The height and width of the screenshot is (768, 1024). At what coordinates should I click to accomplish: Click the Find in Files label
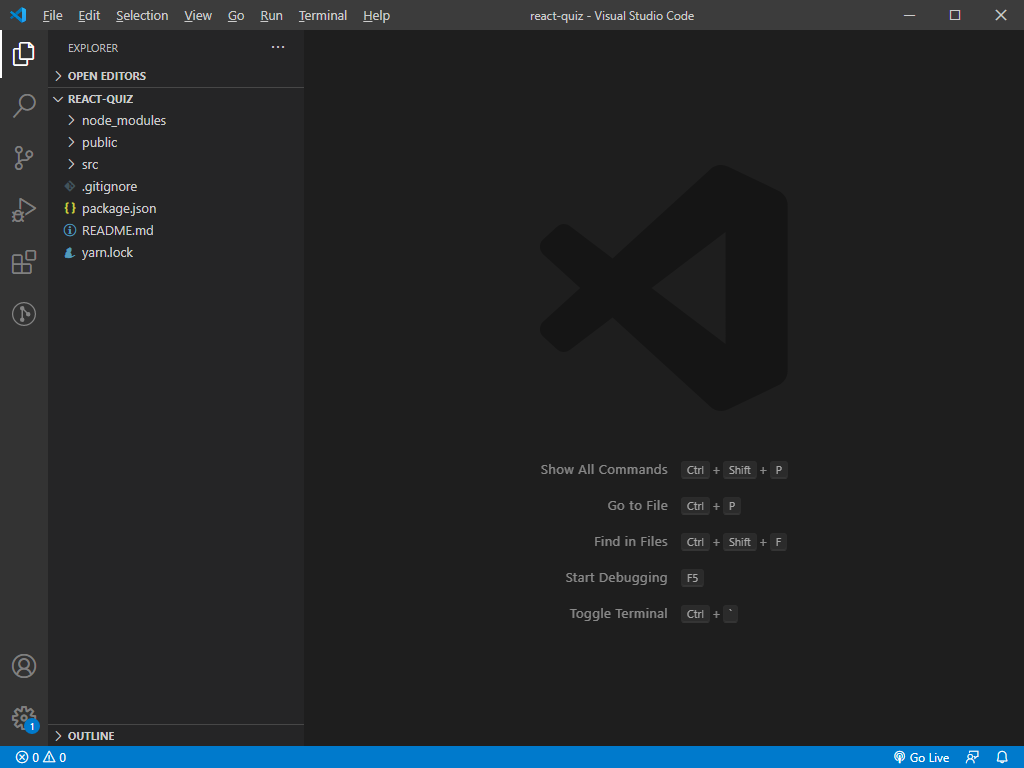click(630, 541)
